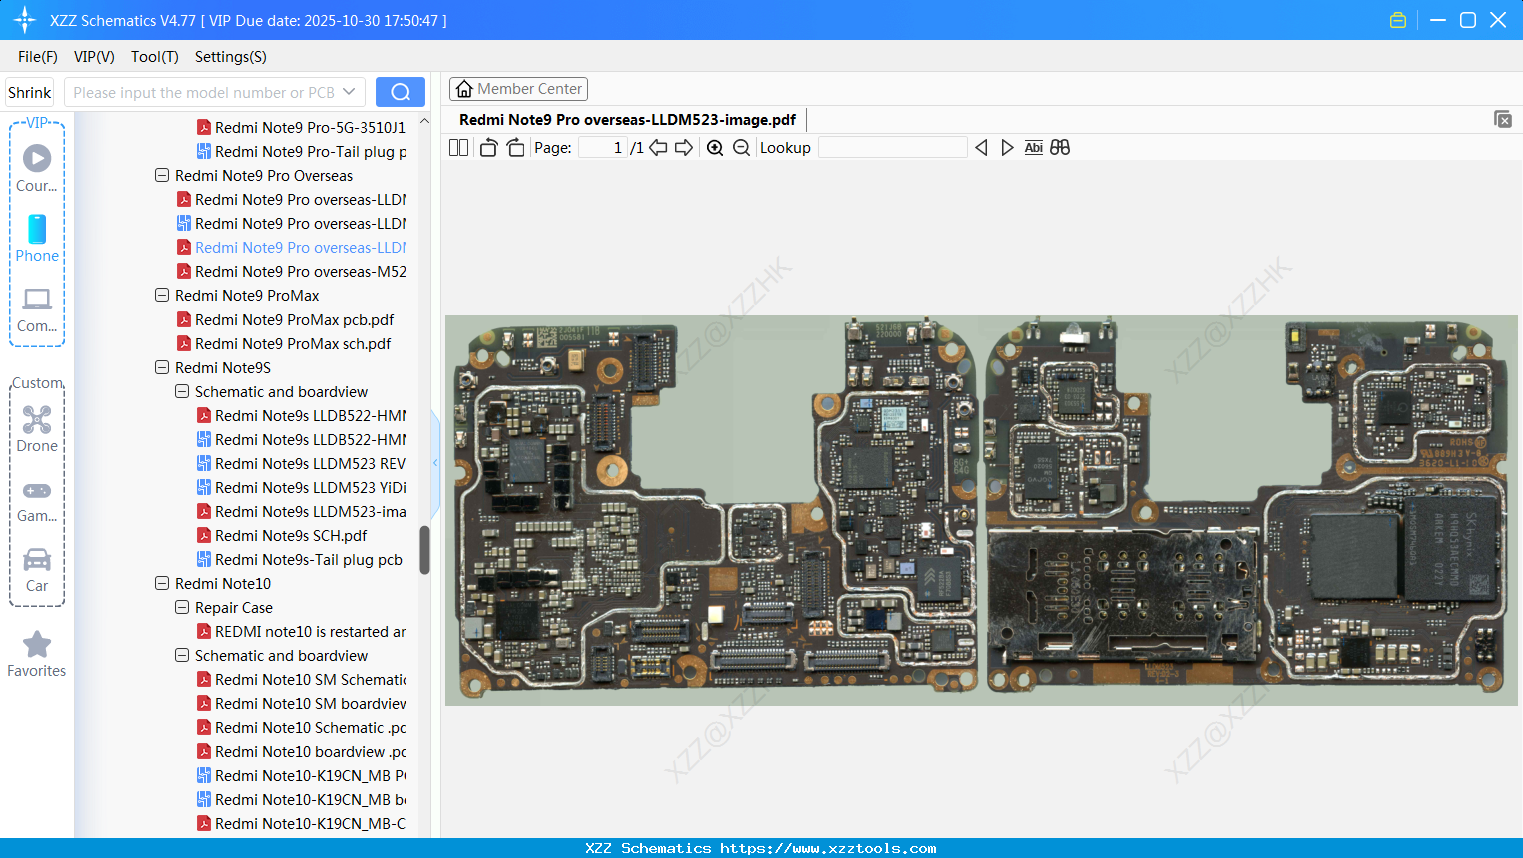Collapse Redmi Note10 Schematic and boardview
Image resolution: width=1523 pixels, height=858 pixels.
182,655
